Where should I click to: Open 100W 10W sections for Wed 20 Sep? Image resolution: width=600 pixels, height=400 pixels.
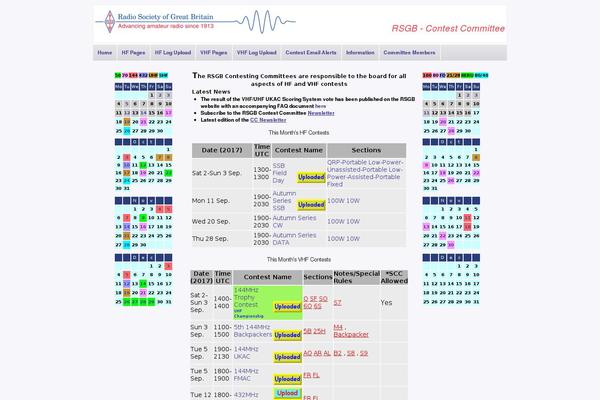pos(343,221)
